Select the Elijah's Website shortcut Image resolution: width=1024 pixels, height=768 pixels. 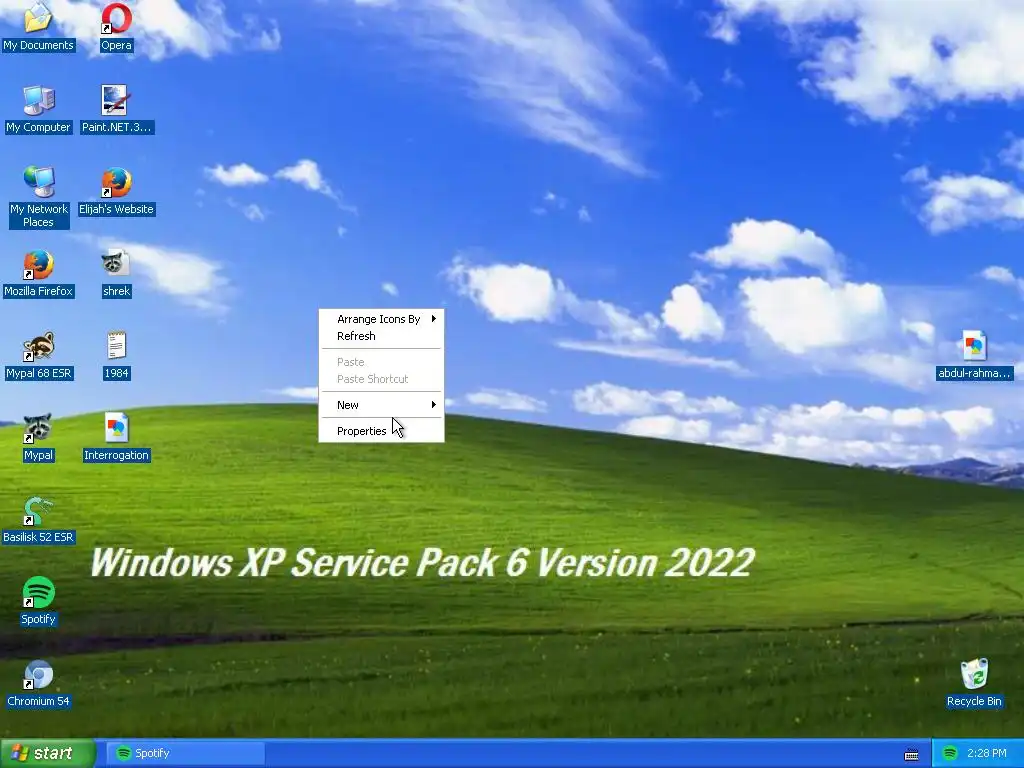tap(116, 191)
